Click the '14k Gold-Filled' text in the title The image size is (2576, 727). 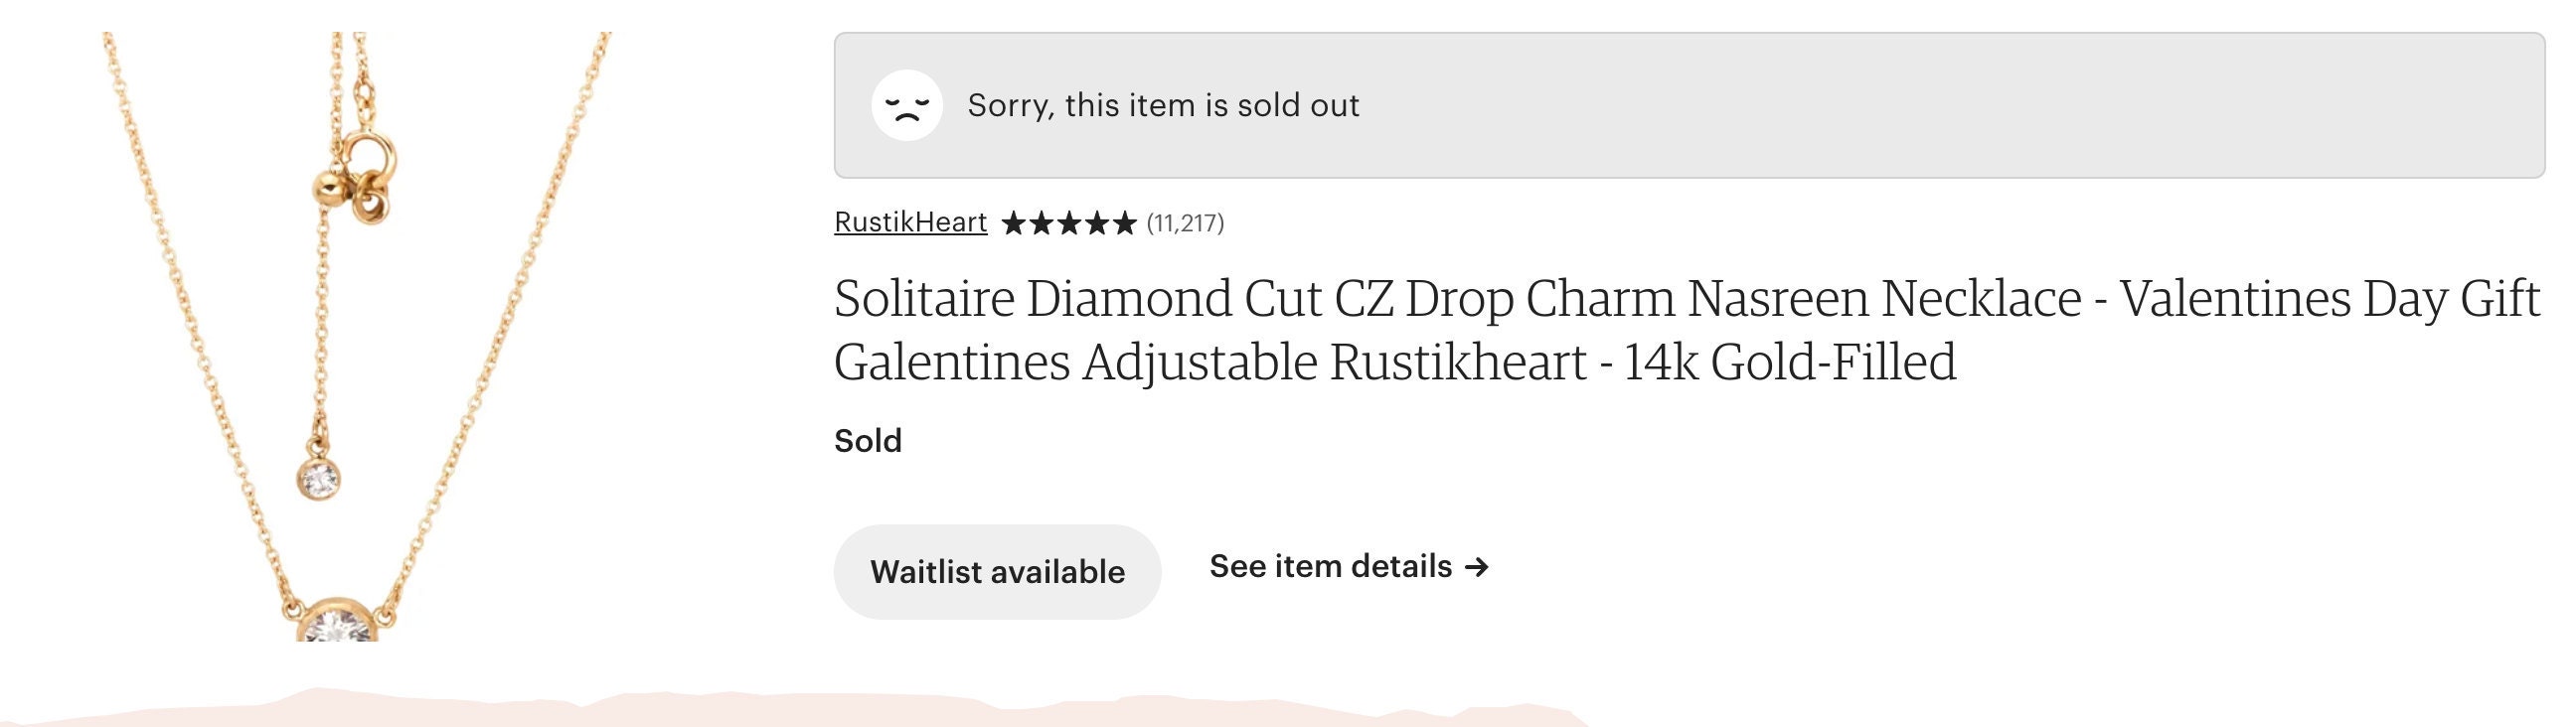click(1789, 361)
